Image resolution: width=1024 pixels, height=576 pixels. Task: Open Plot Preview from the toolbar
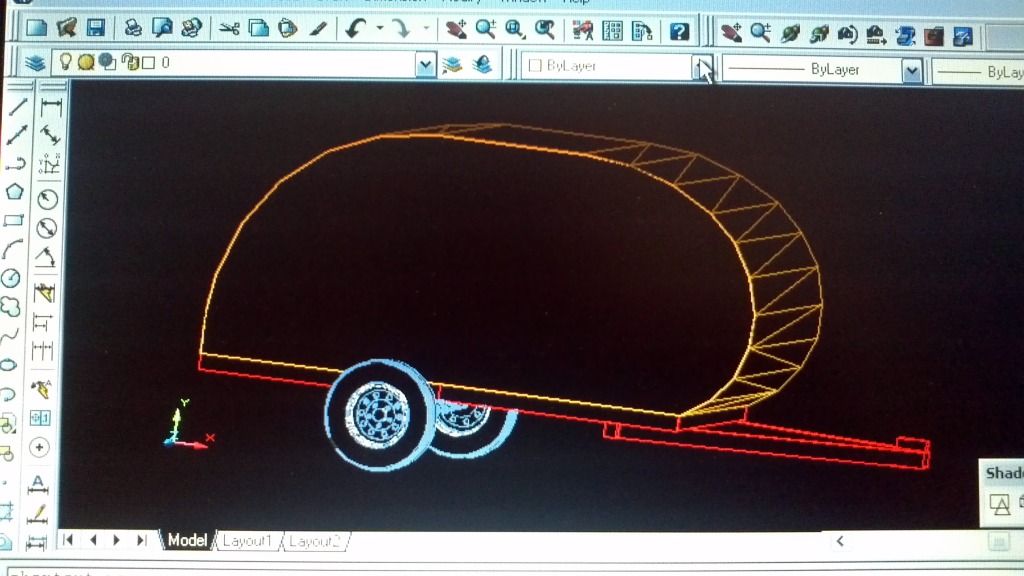coord(162,28)
